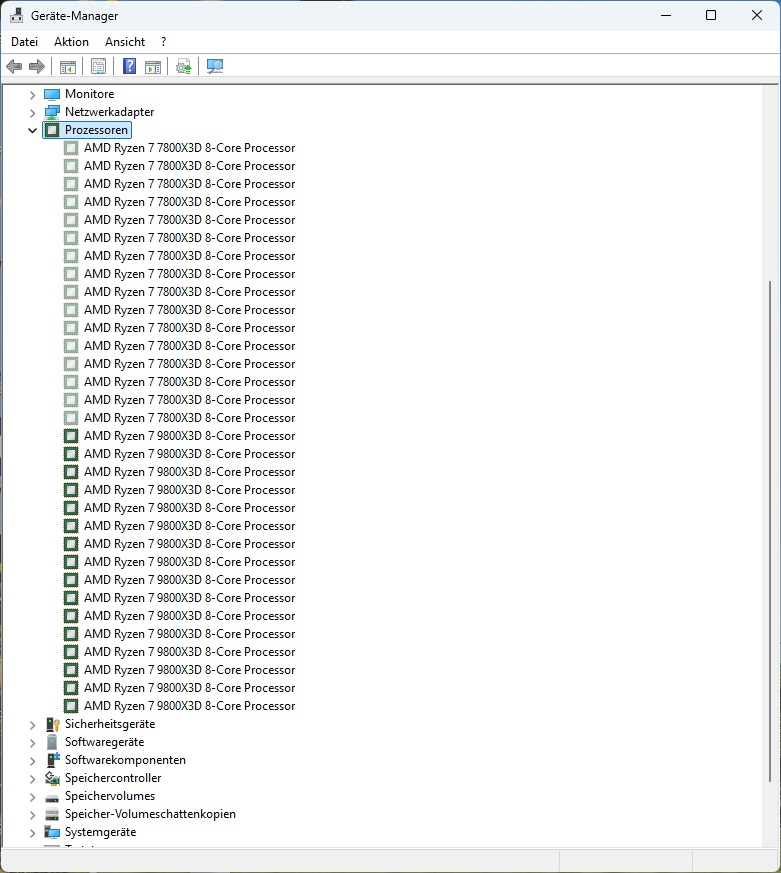
Task: Click the Sicherheitsgeräte key icon
Action: tap(52, 724)
